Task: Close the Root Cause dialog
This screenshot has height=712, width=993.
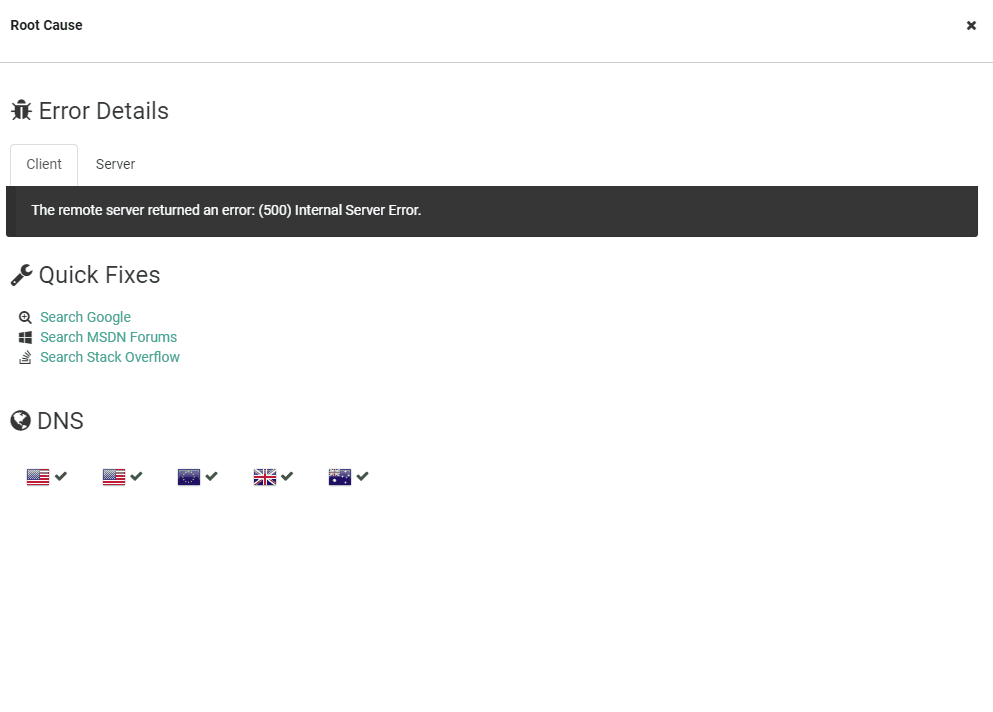Action: (x=970, y=26)
